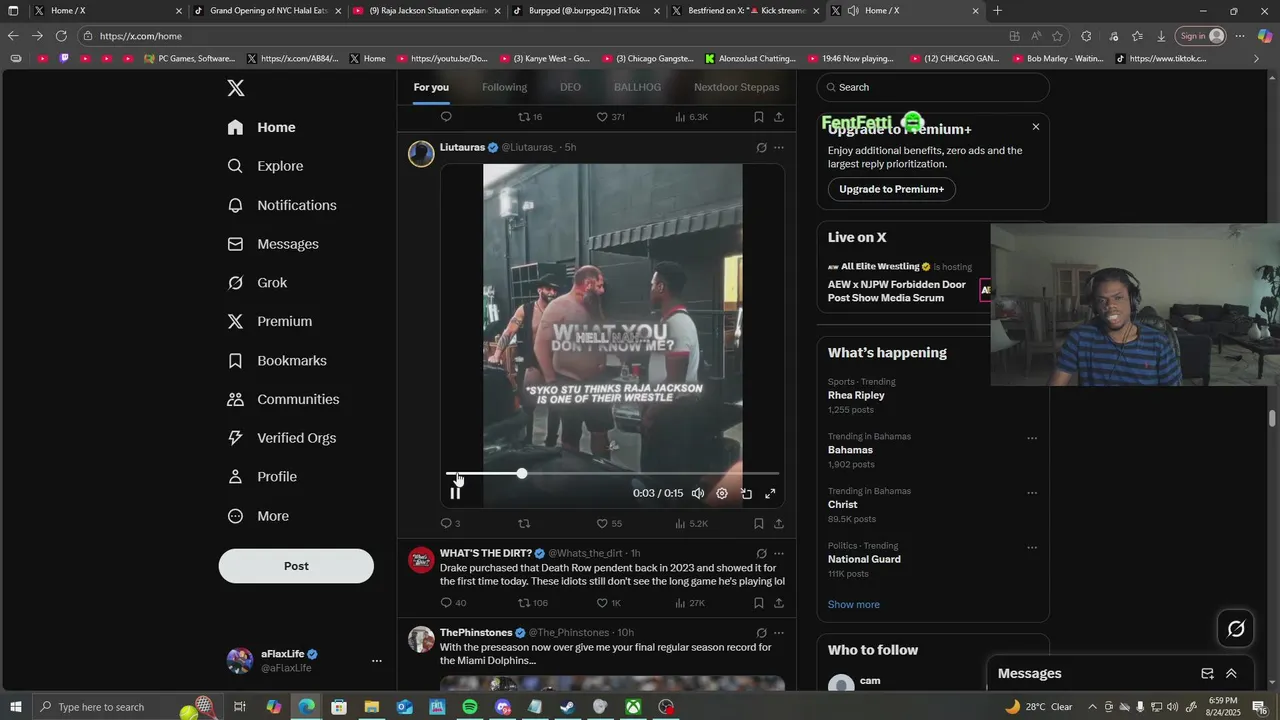The image size is (1280, 720).
Task: Switch to the DEO tab
Action: [x=570, y=87]
